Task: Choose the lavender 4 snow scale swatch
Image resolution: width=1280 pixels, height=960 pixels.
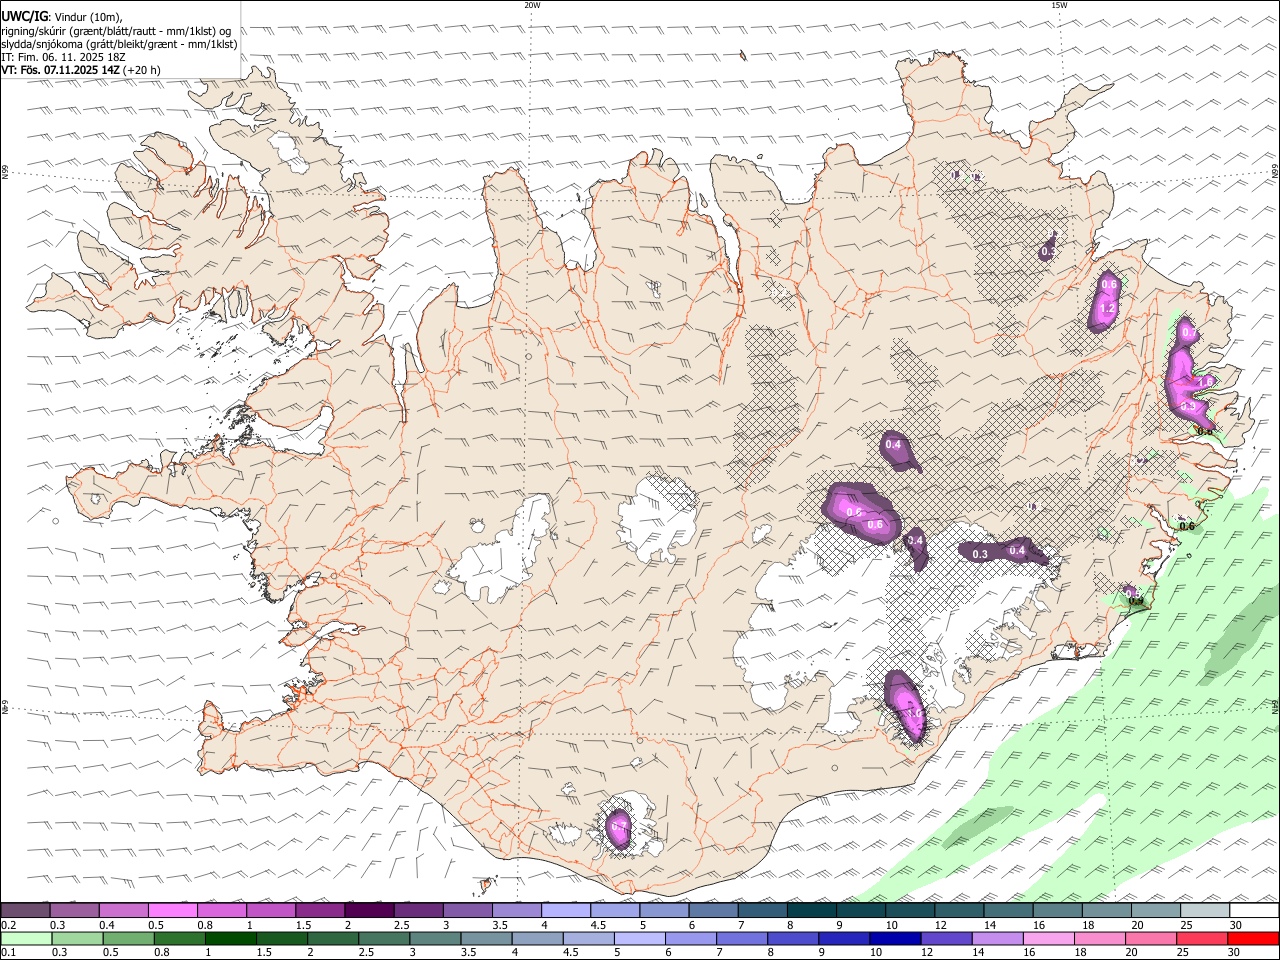Action: coord(565,911)
